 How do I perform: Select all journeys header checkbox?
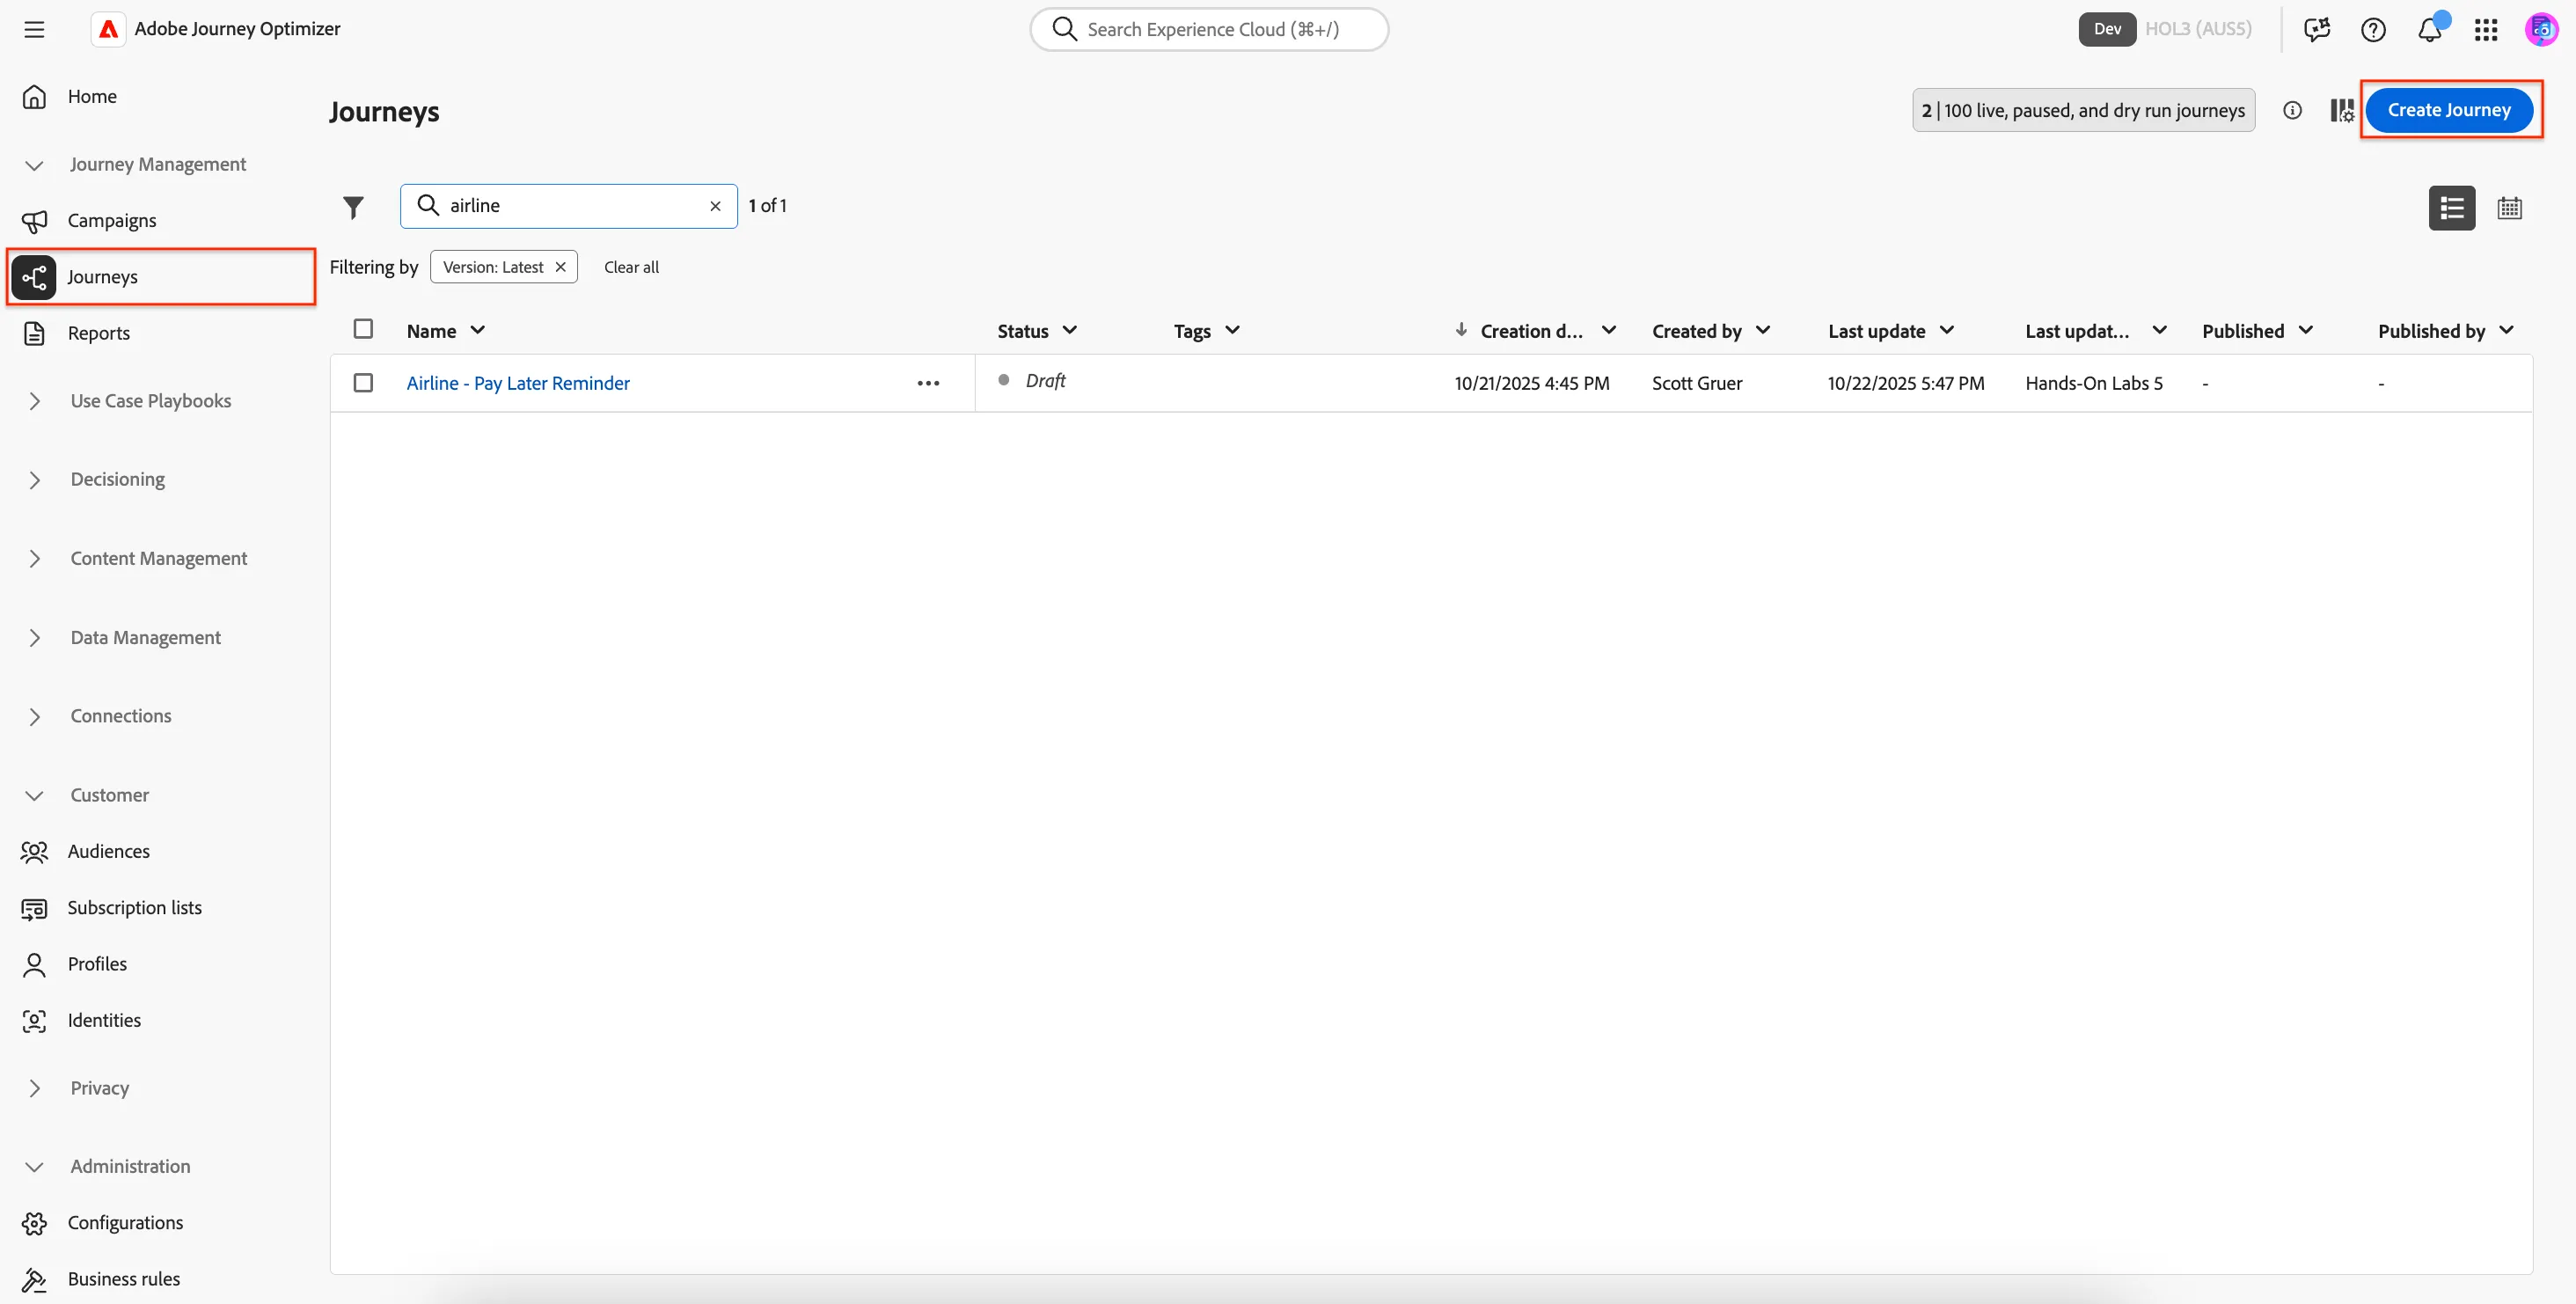click(363, 329)
